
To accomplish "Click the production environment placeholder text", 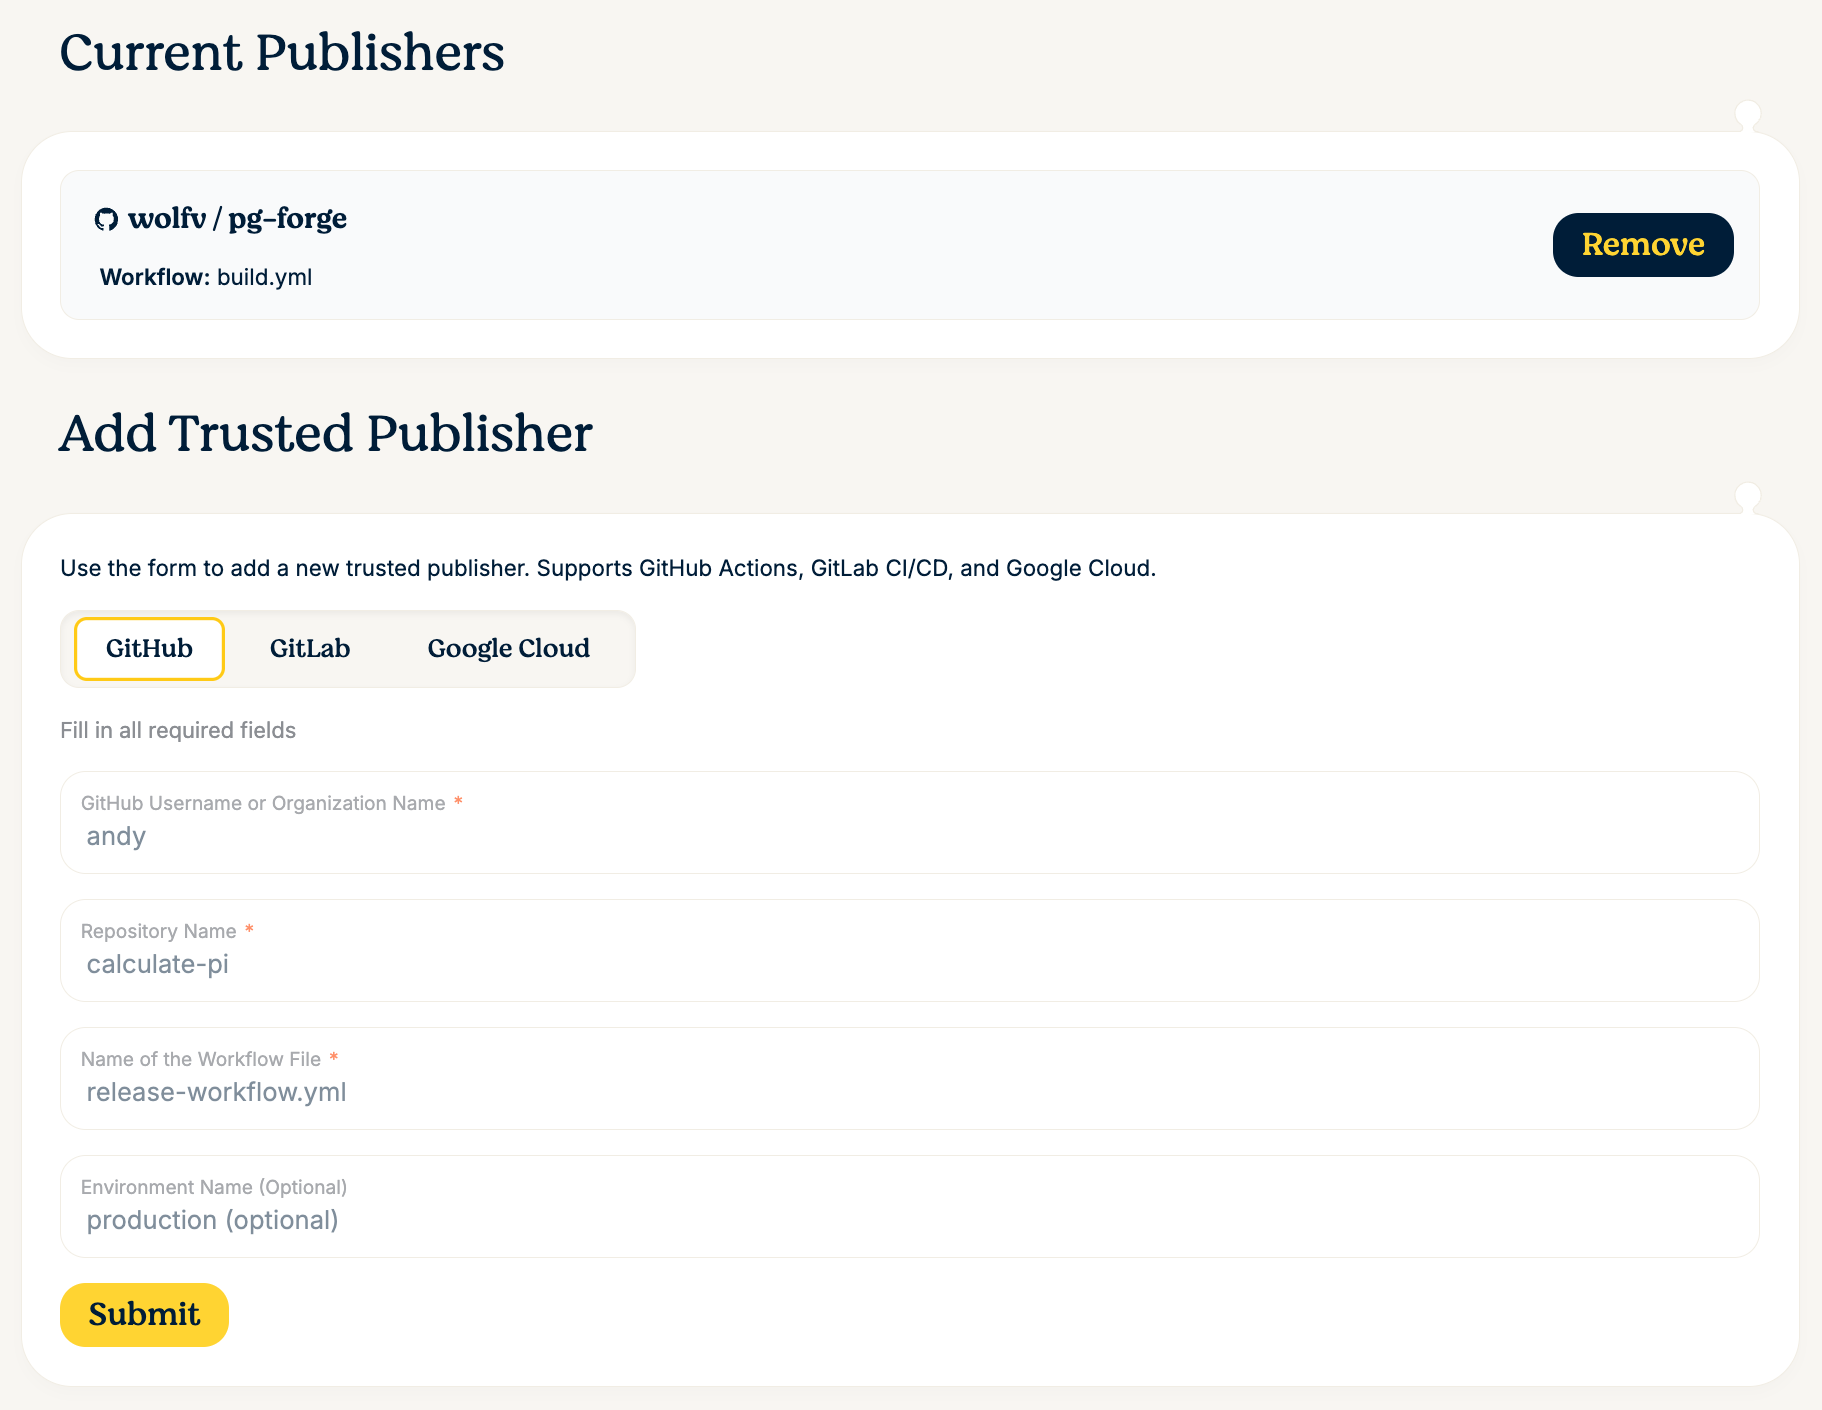I will pos(212,1220).
